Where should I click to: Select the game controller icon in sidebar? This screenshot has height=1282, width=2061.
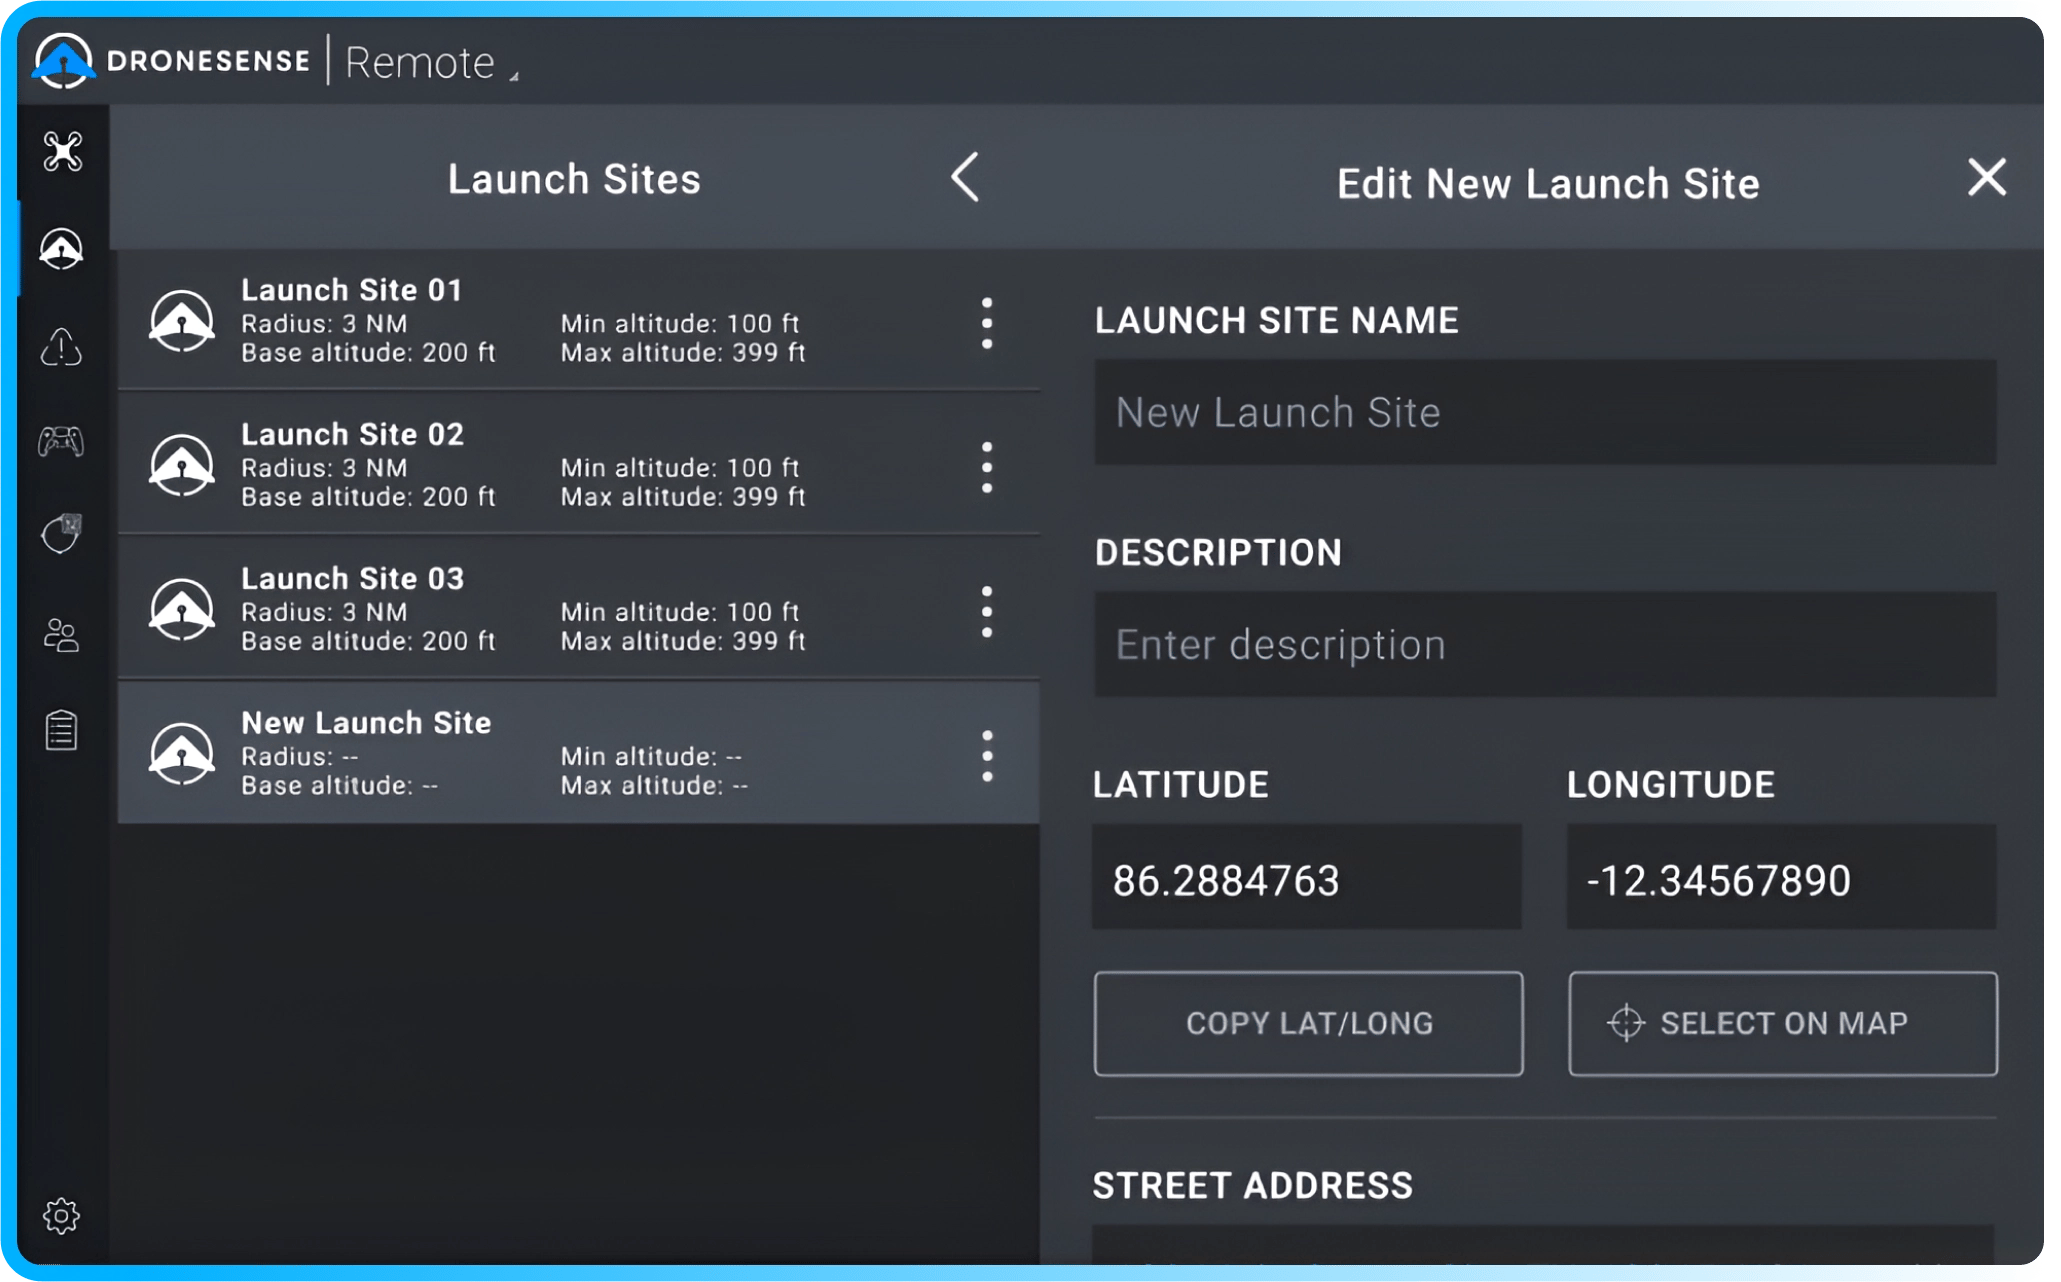click(63, 441)
